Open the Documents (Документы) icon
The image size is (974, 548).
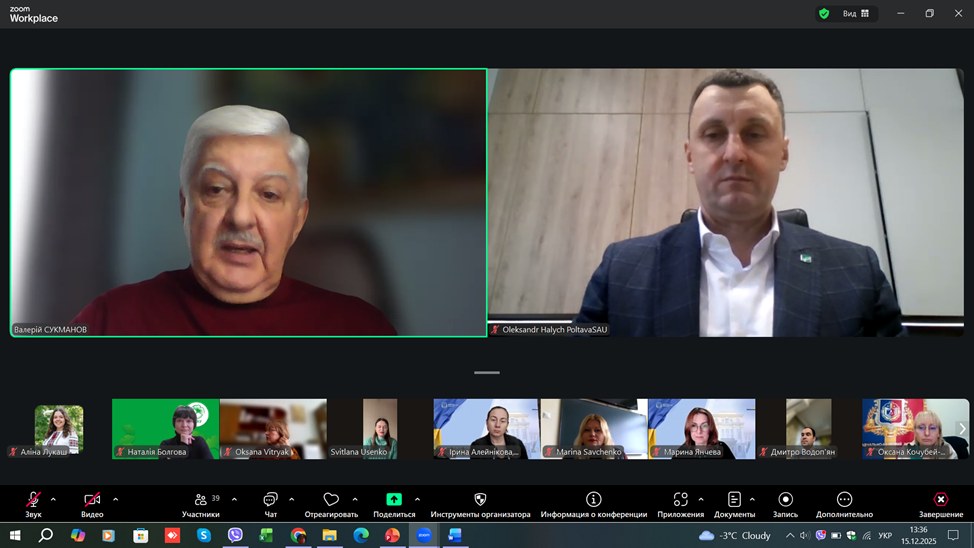coord(734,500)
